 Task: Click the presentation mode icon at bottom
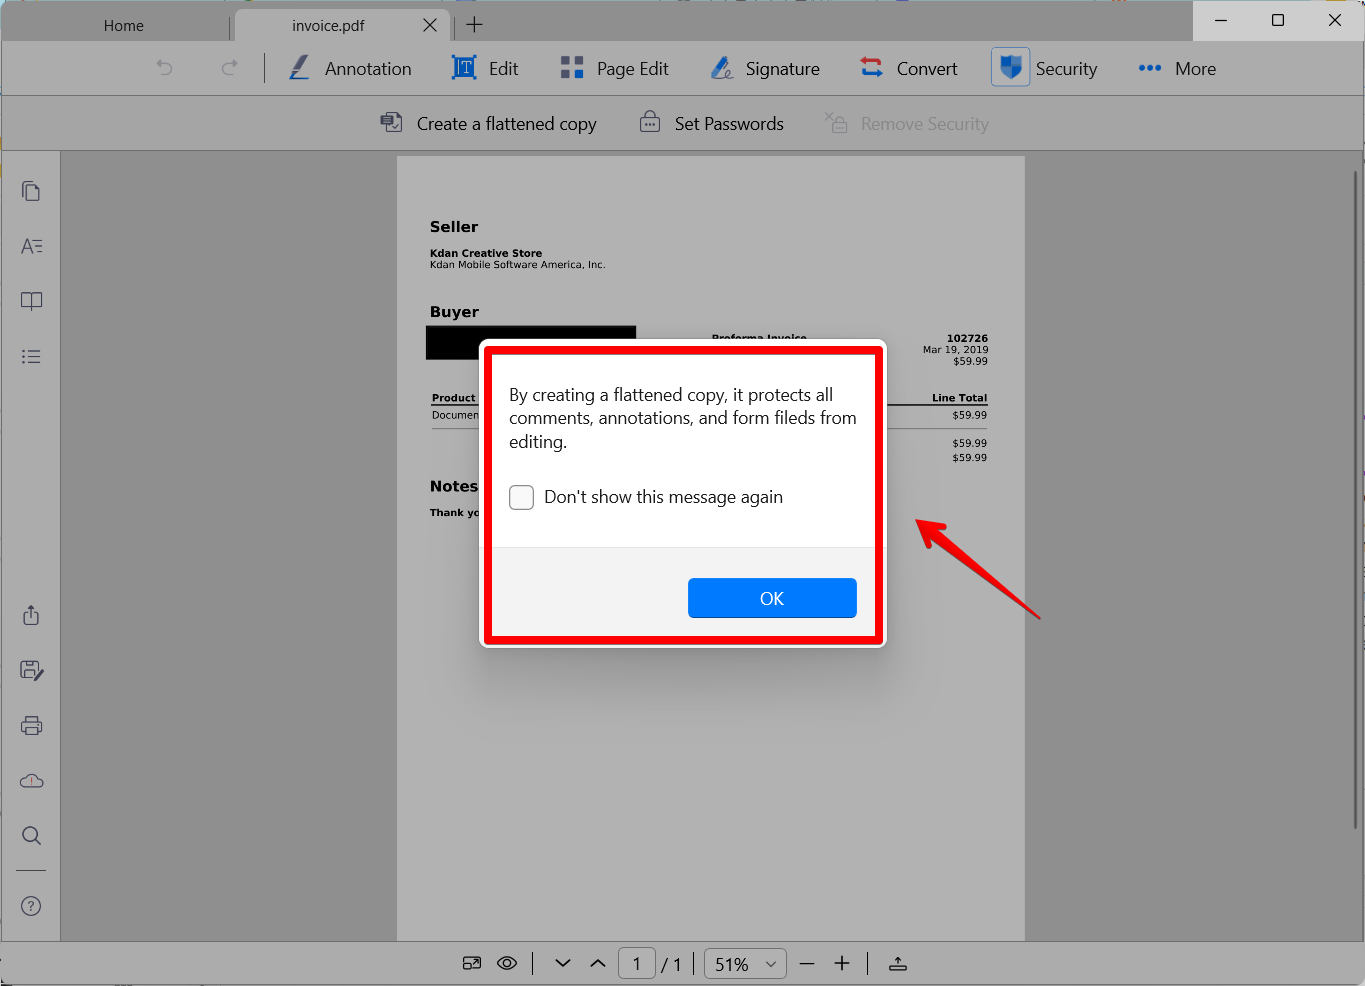[x=898, y=963]
